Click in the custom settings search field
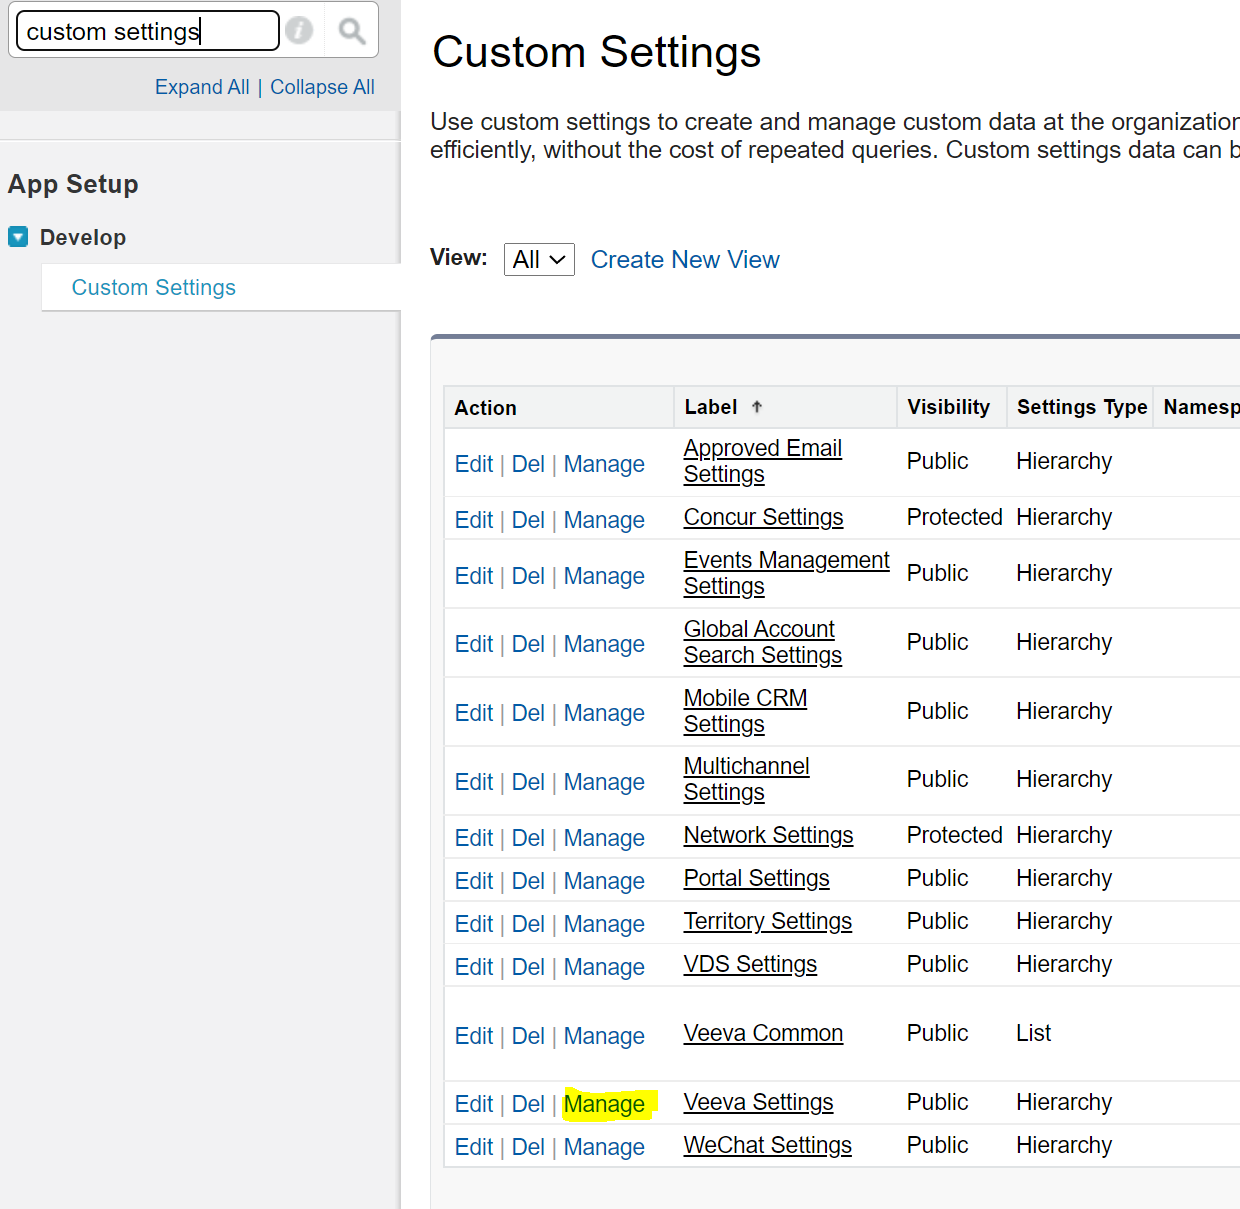The height and width of the screenshot is (1209, 1240). (147, 31)
